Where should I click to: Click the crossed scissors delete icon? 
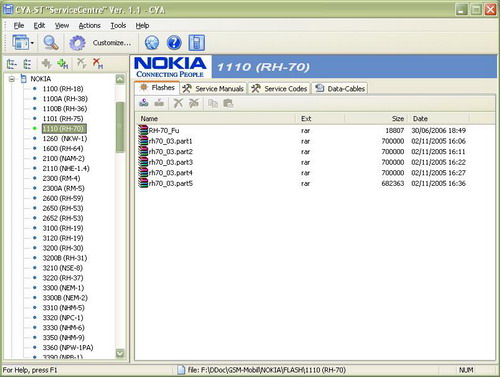(x=194, y=103)
